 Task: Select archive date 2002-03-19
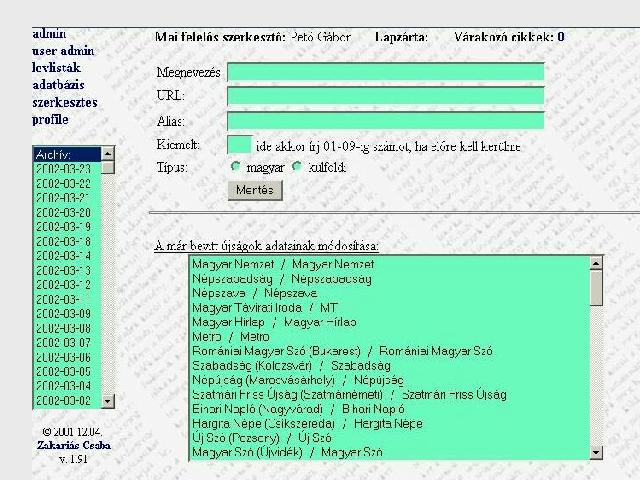(67, 227)
